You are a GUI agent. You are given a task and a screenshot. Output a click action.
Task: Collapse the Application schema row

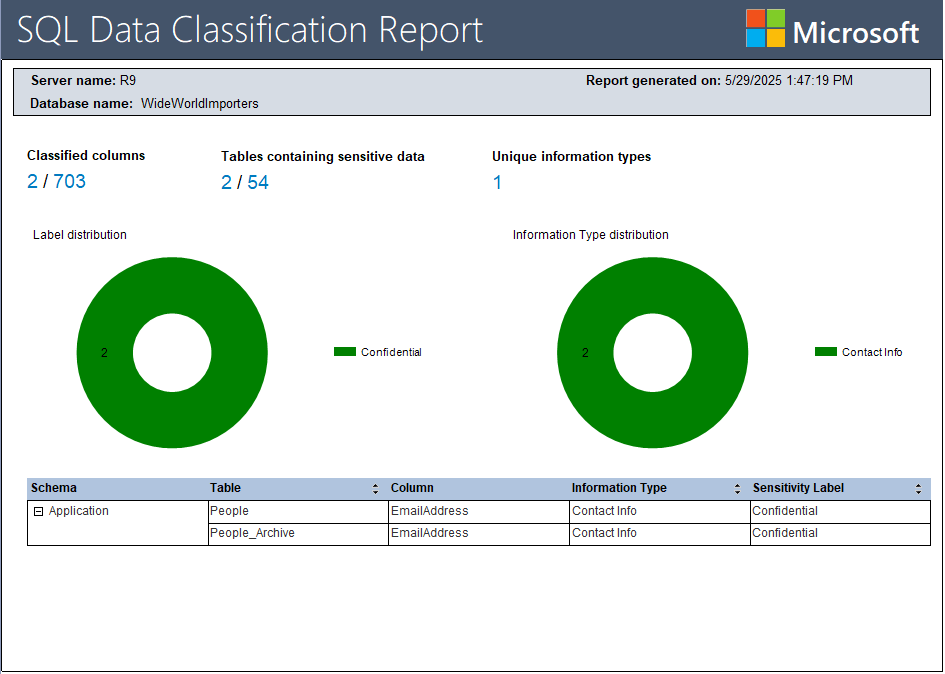(x=38, y=511)
